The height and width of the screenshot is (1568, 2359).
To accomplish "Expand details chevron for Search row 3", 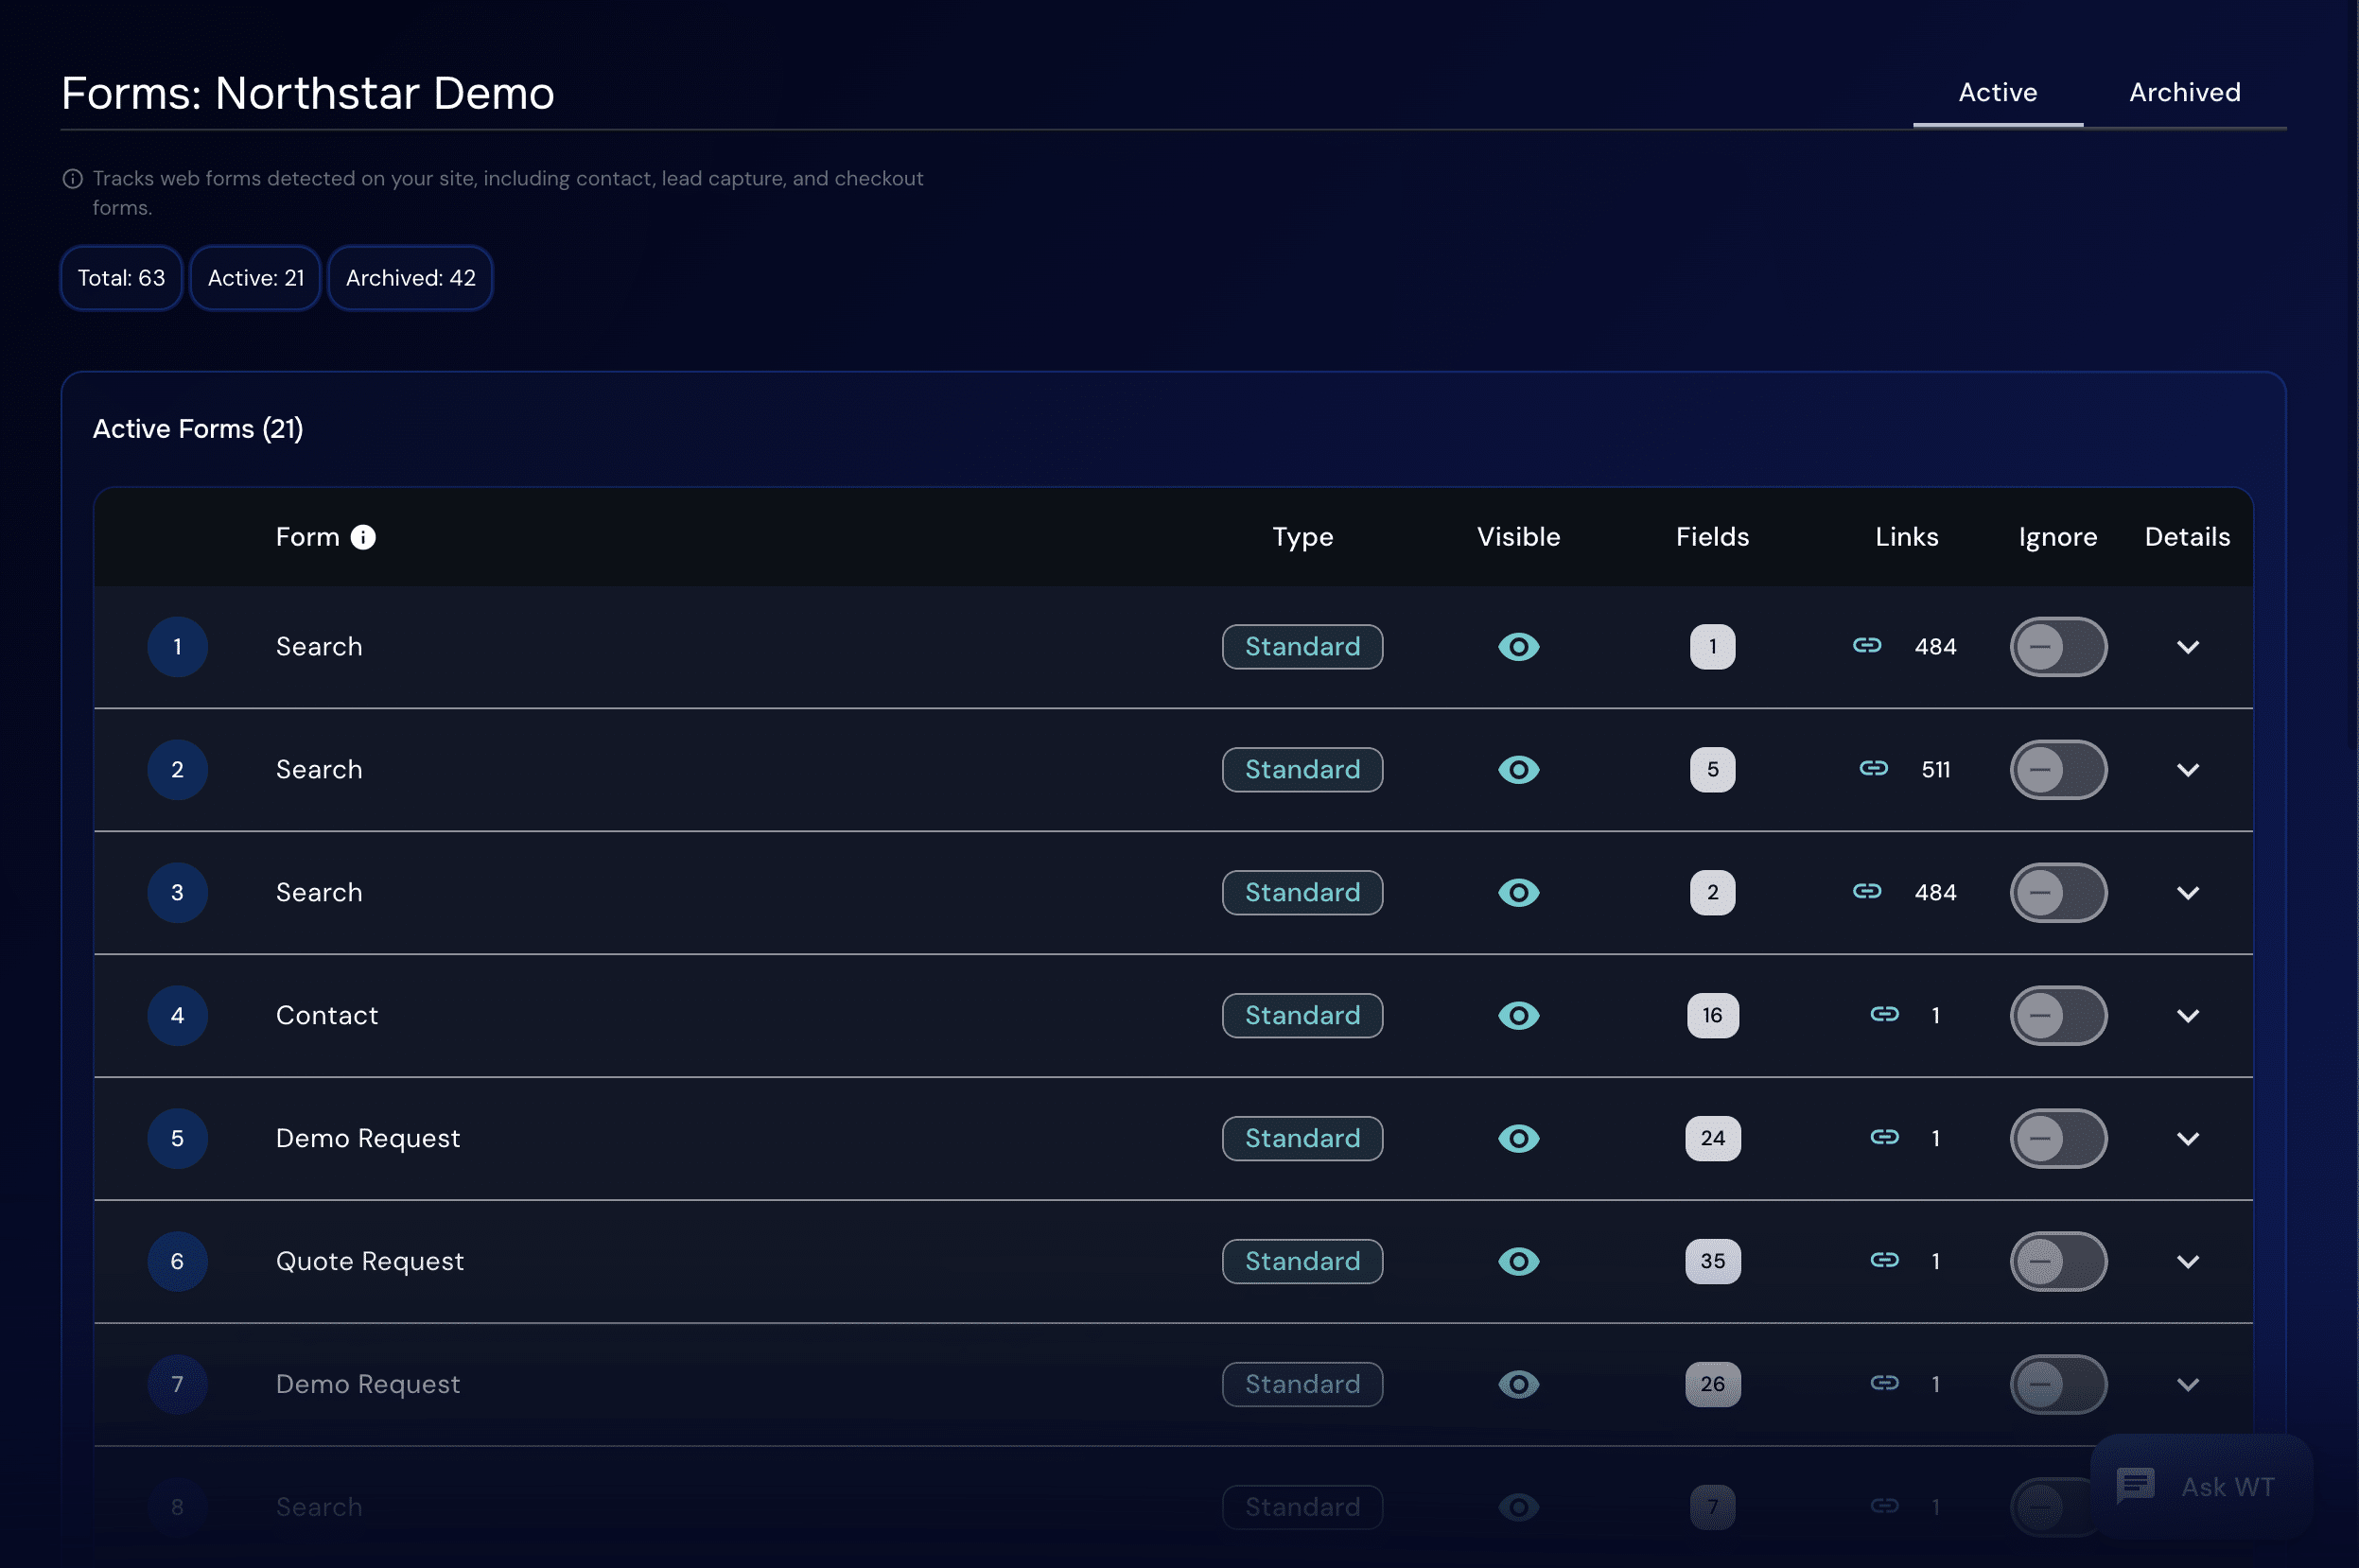I will point(2188,893).
